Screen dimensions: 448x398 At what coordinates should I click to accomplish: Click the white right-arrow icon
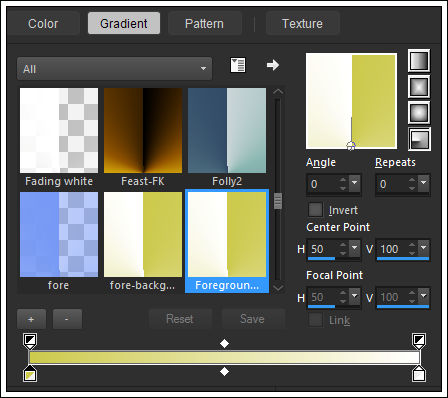(273, 65)
